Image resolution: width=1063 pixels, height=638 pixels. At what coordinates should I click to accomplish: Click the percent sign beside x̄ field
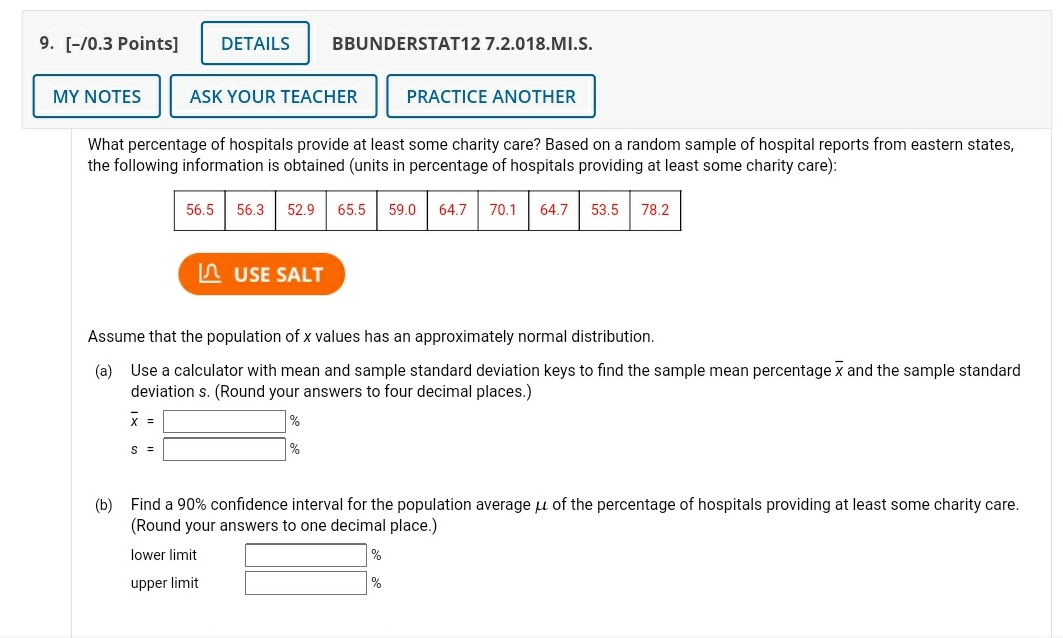[x=293, y=420]
